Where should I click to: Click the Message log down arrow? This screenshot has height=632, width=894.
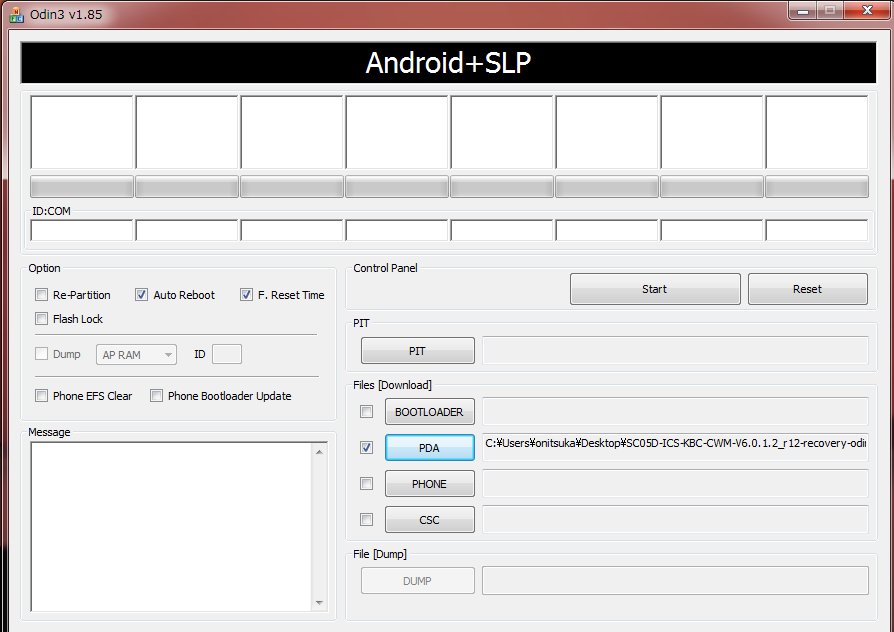[x=319, y=602]
